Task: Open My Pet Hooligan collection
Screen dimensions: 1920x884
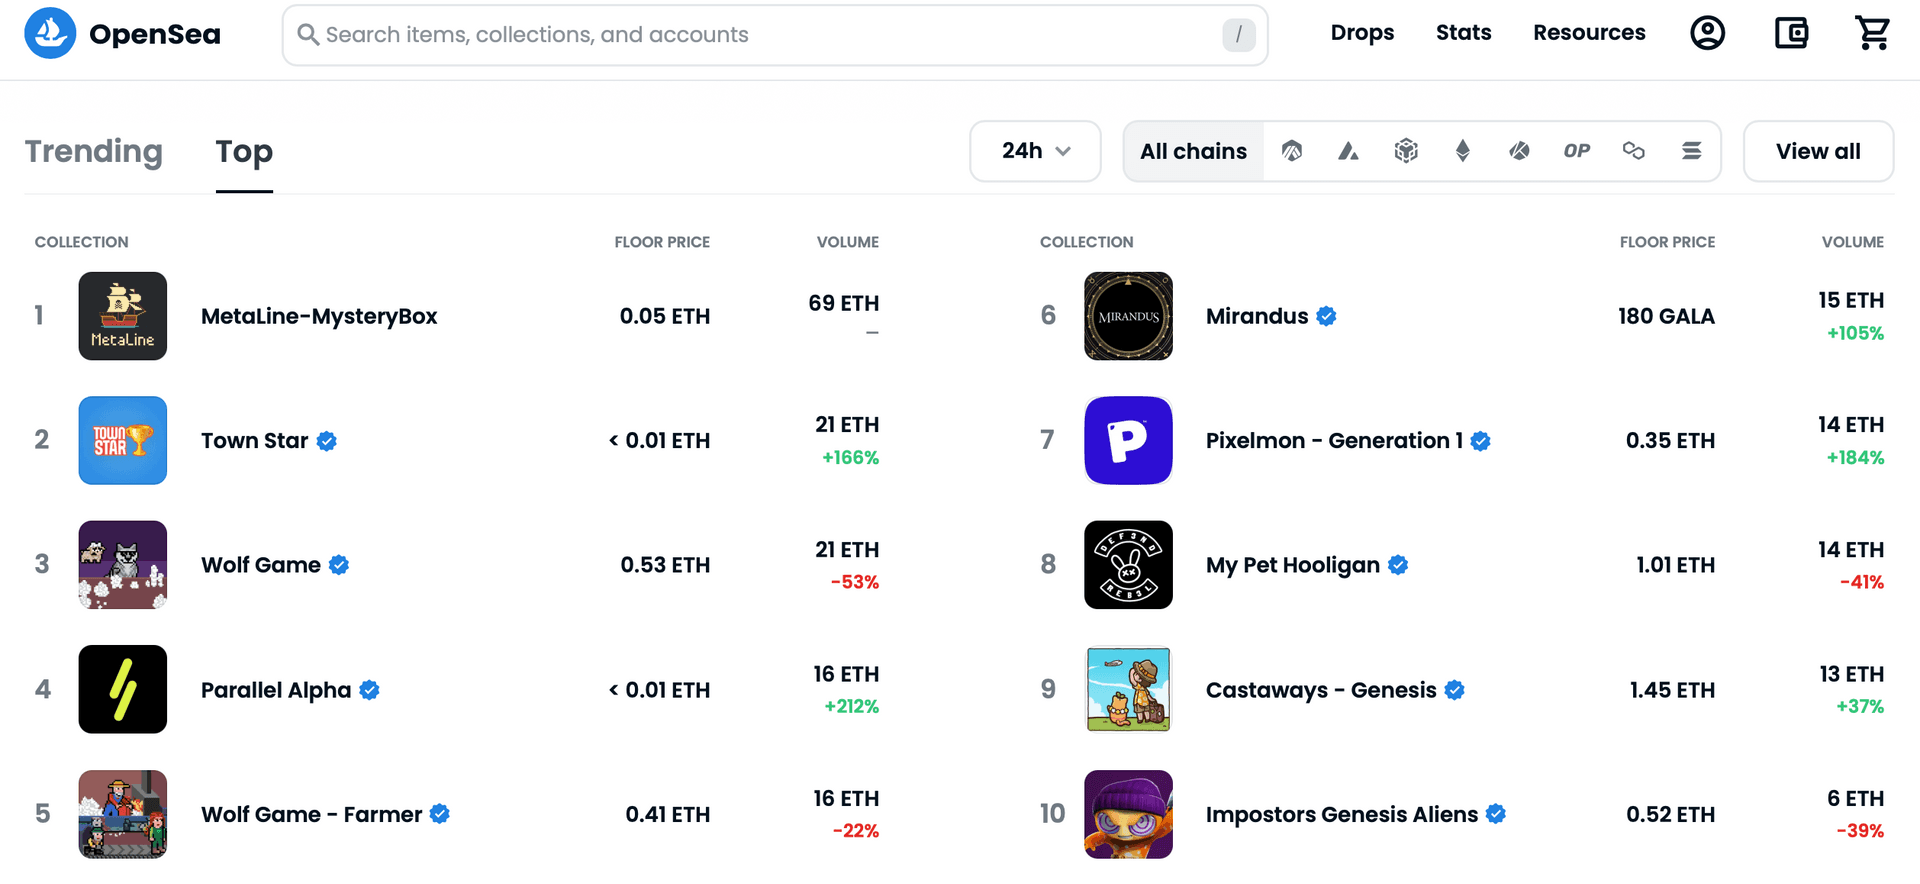Action: [x=1293, y=565]
